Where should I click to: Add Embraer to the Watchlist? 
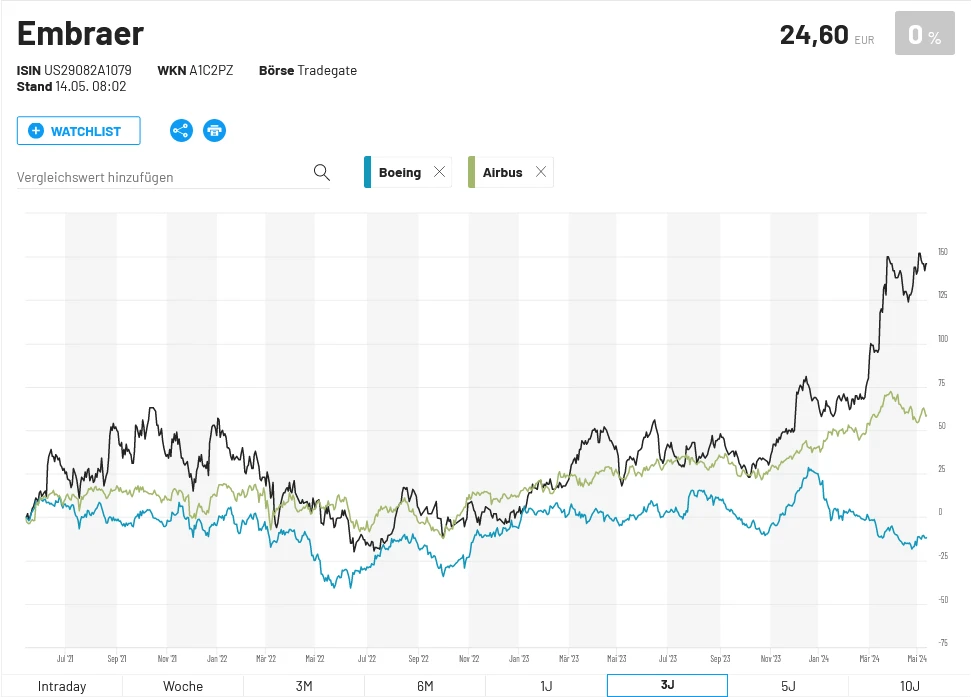(x=78, y=131)
